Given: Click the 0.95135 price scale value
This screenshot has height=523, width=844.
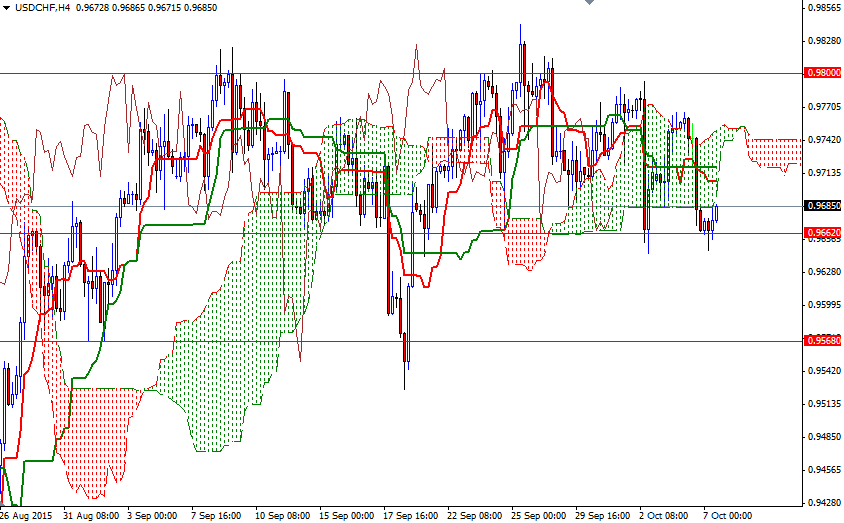Looking at the screenshot, I should (822, 404).
